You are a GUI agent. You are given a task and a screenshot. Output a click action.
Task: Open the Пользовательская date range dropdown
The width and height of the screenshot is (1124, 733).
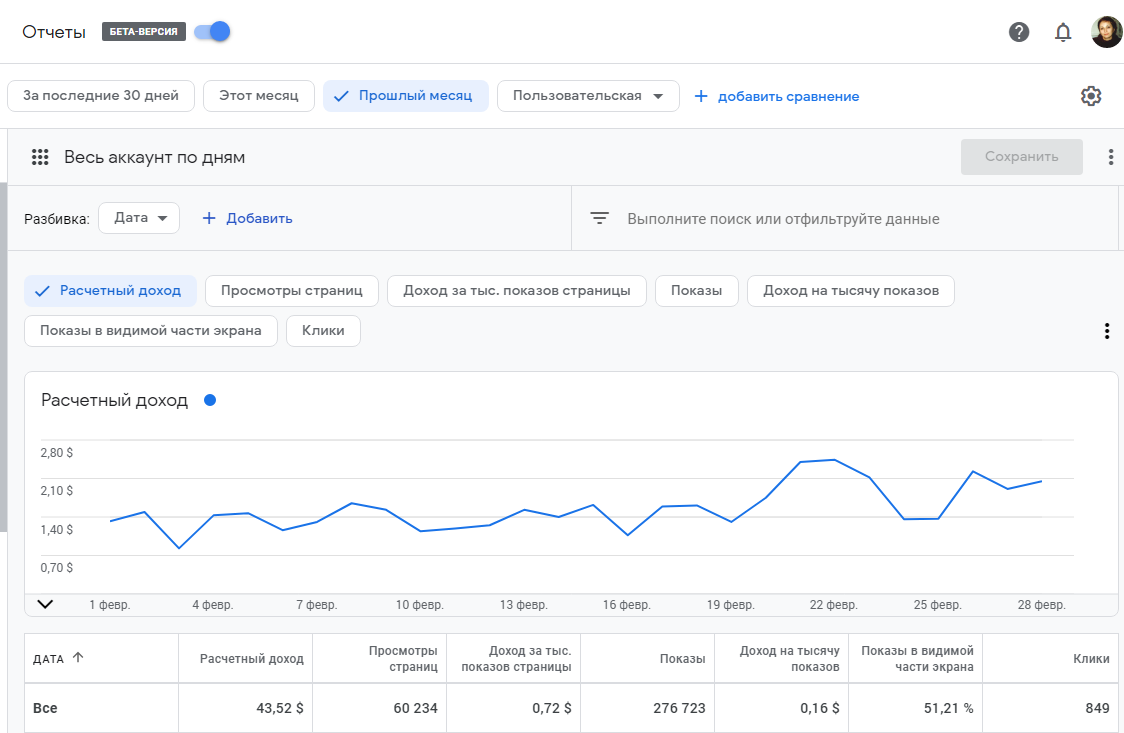point(588,96)
